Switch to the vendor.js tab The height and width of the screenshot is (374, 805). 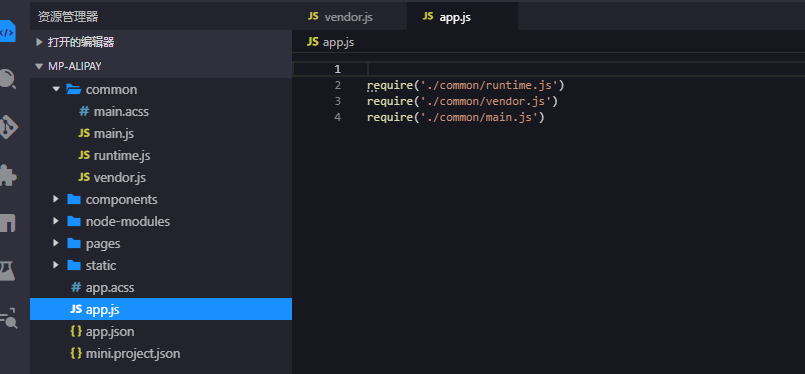point(349,16)
